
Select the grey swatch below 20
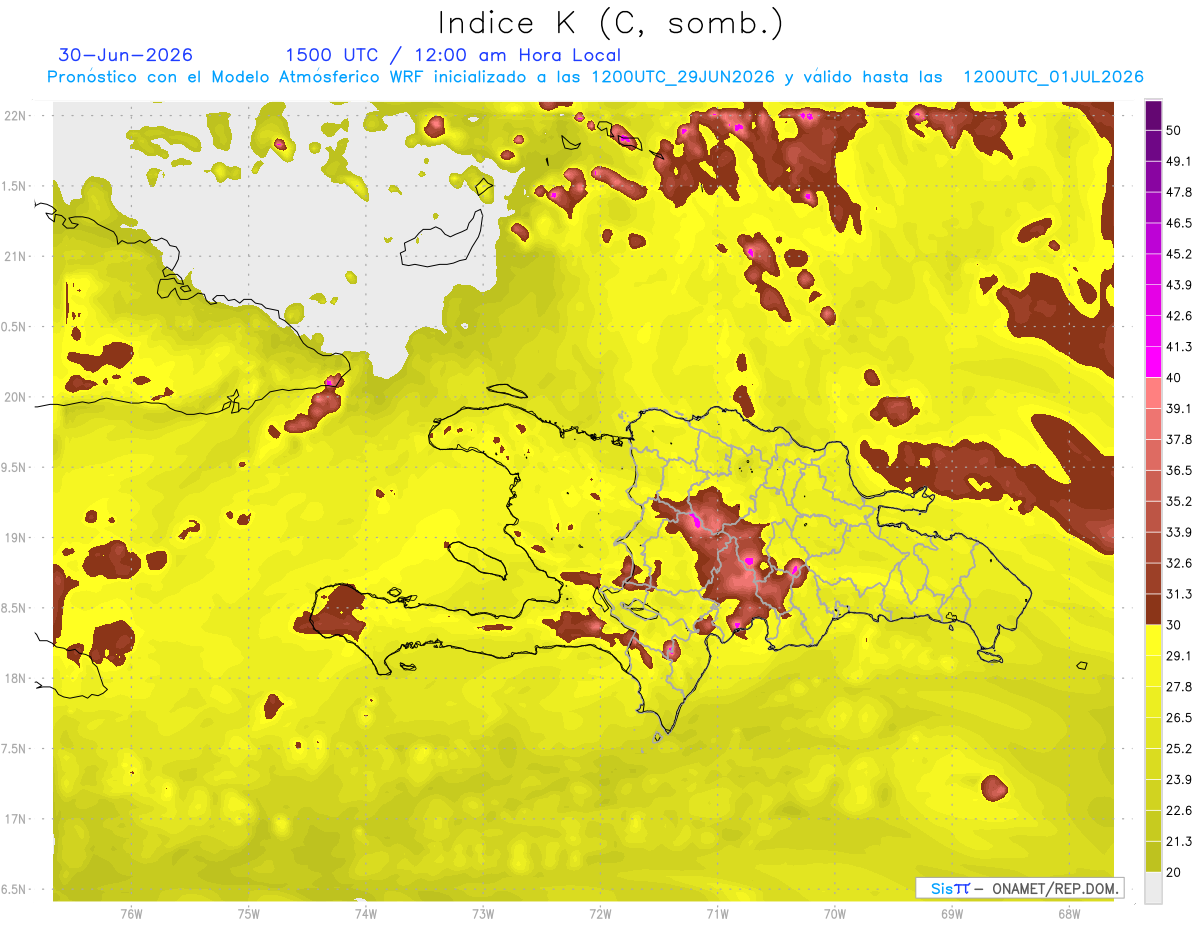[1153, 888]
